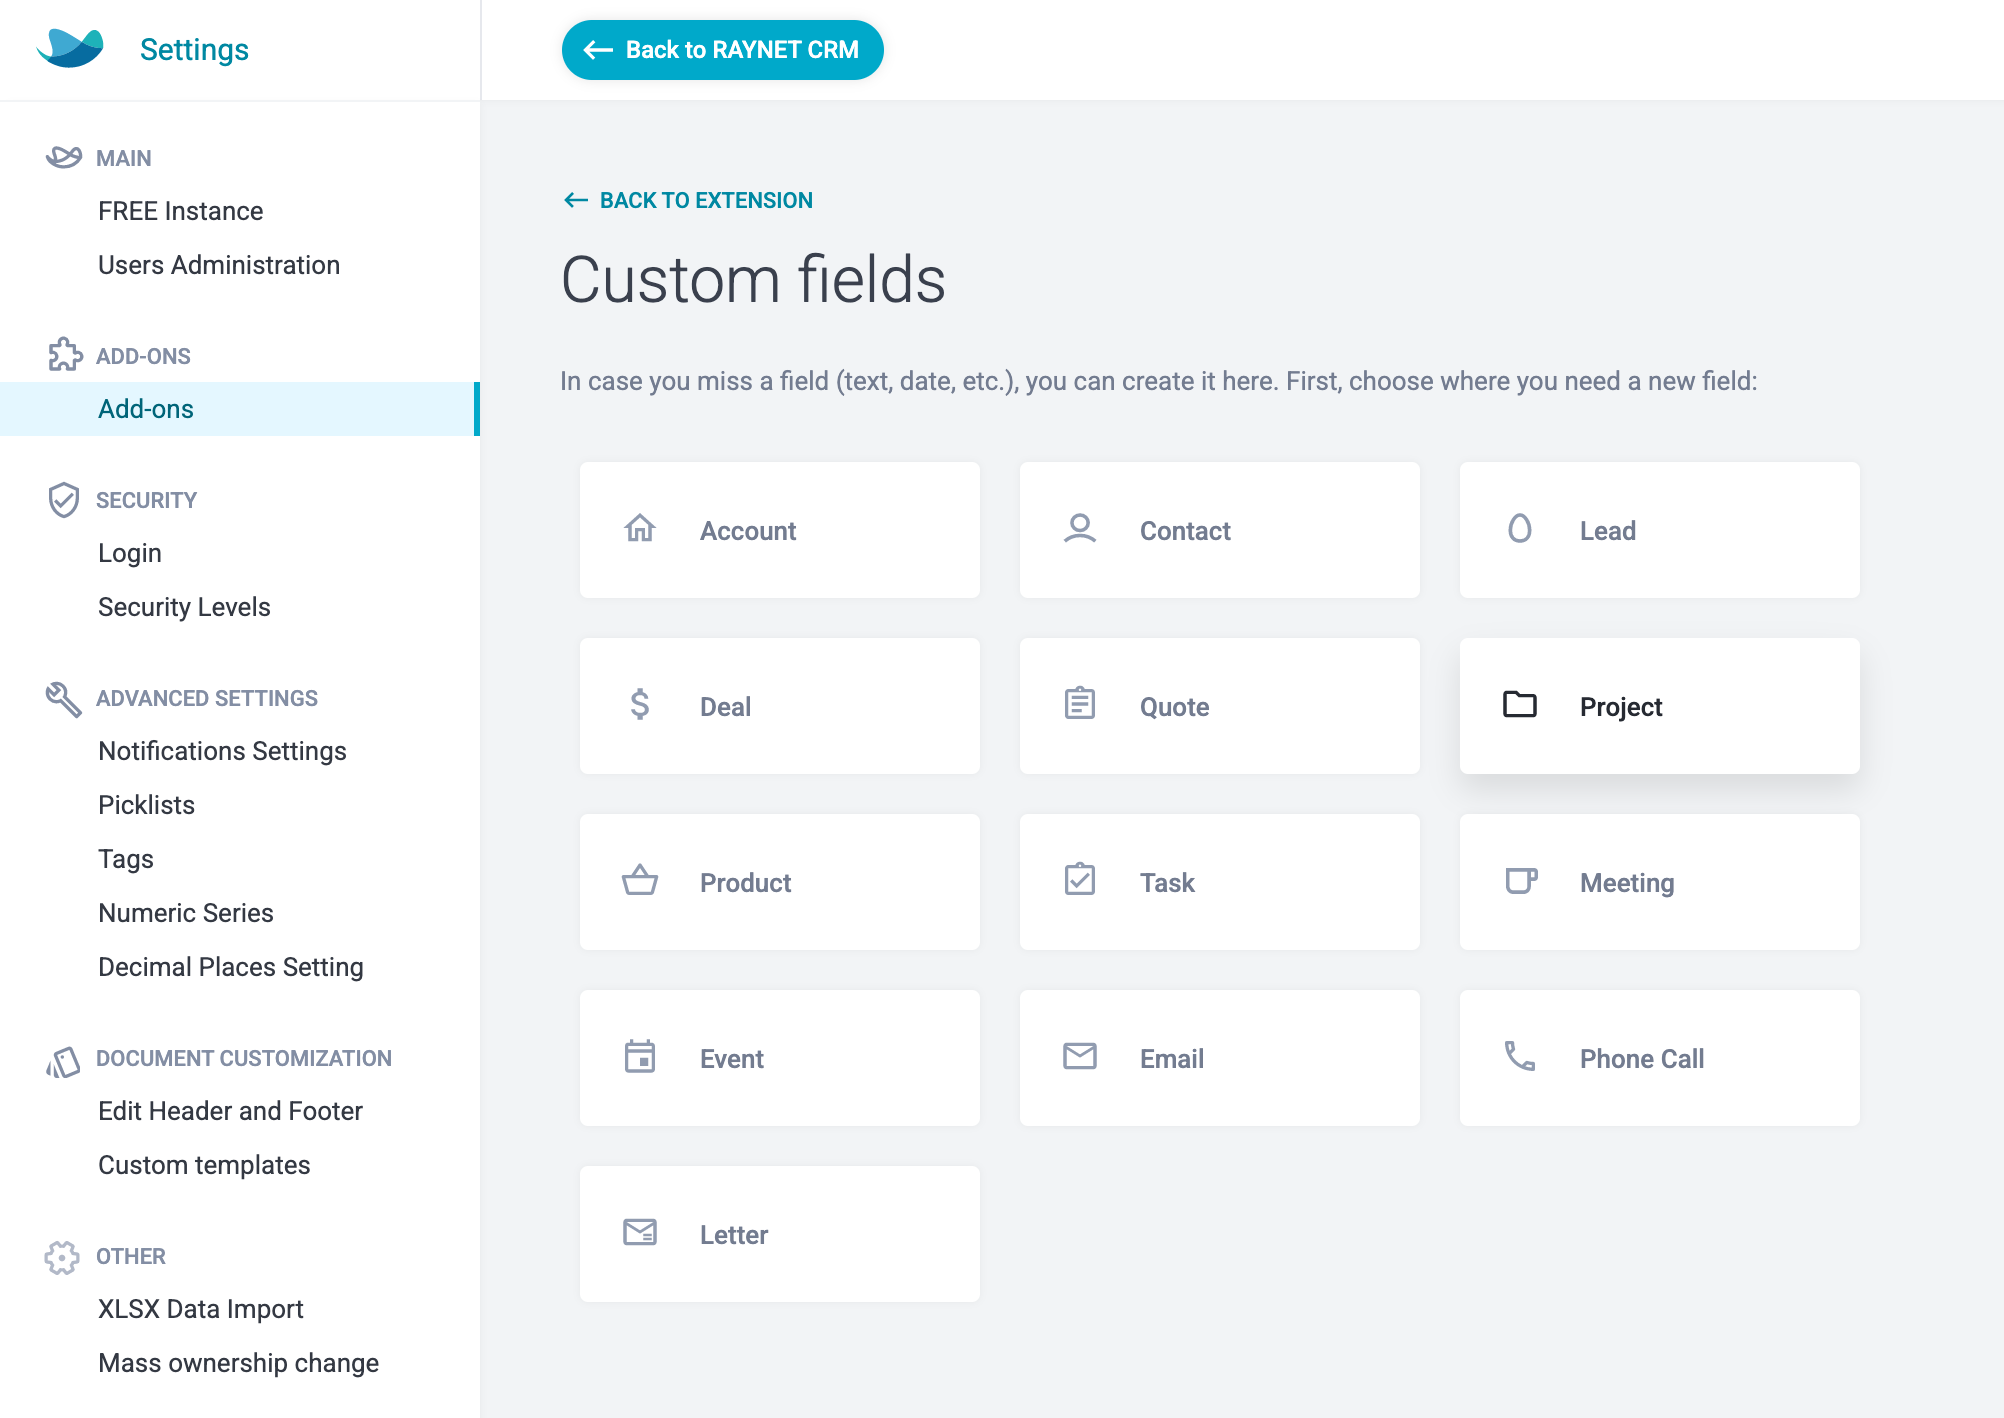Choose the Email card label

click(x=1172, y=1059)
